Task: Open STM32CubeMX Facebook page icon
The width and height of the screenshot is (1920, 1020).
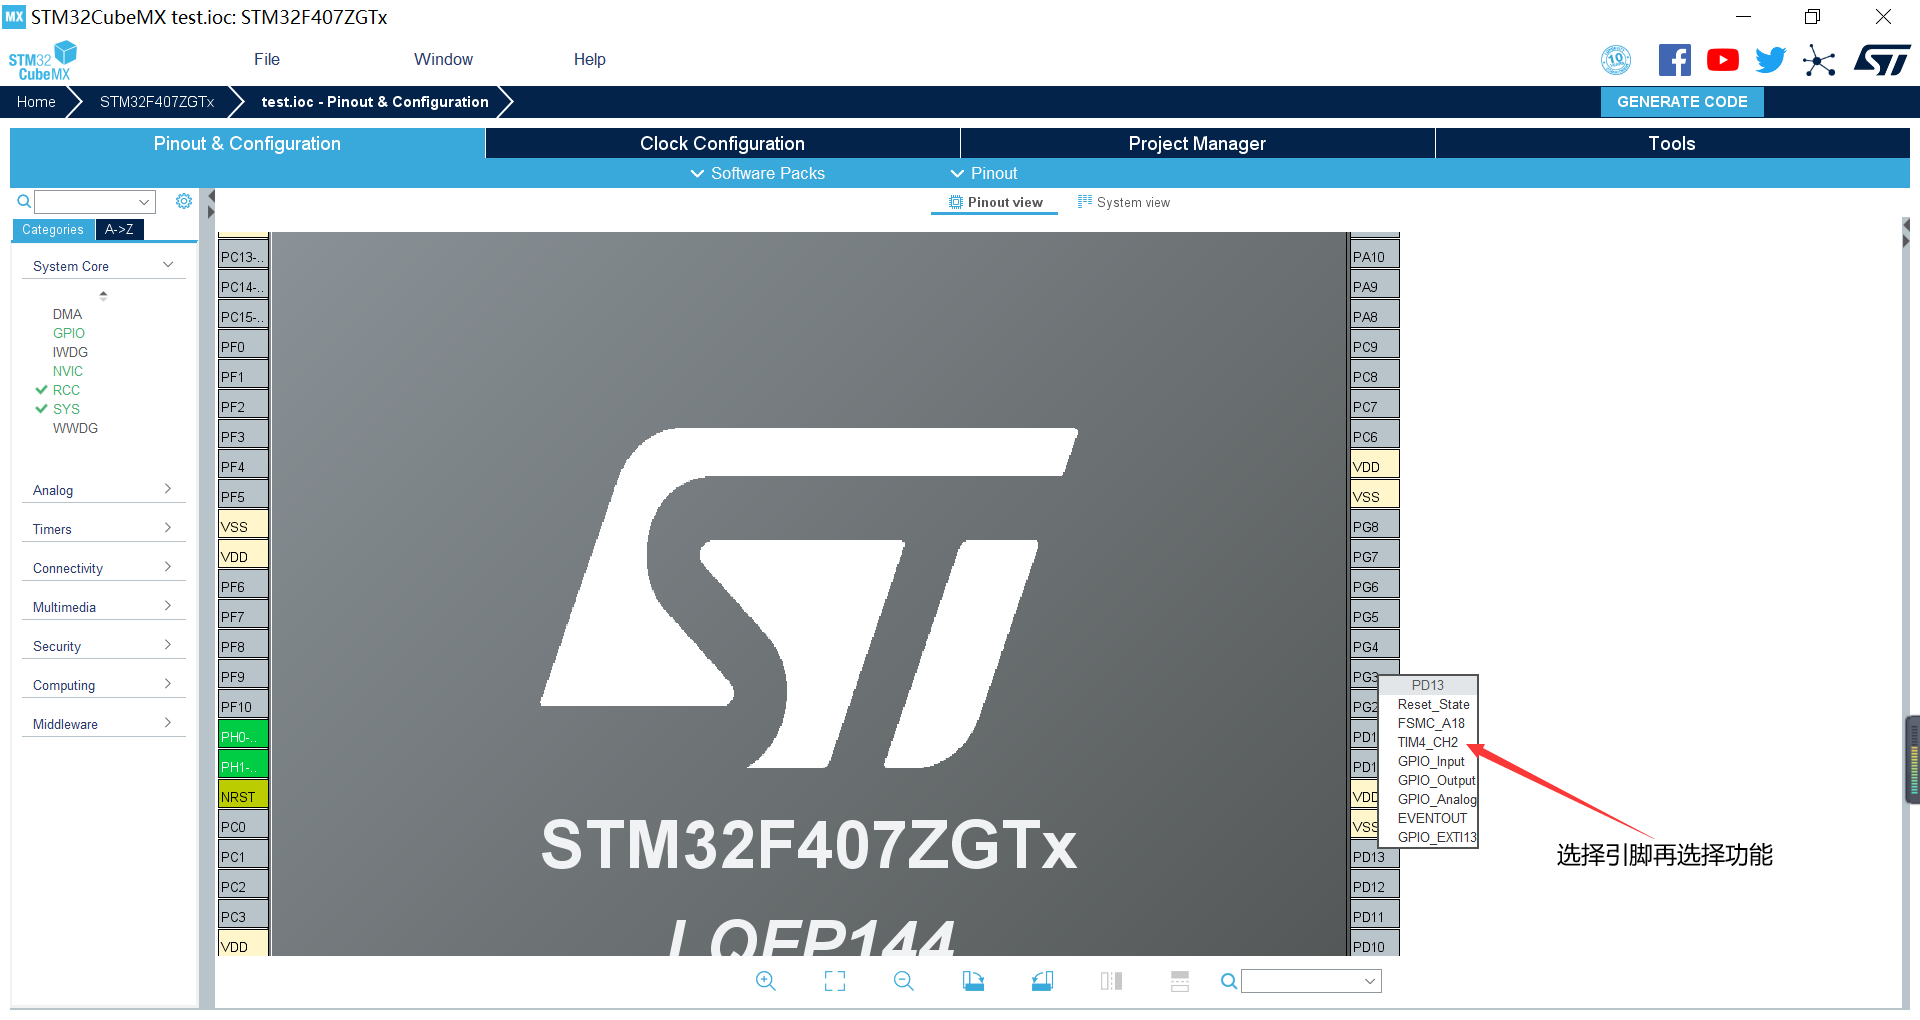Action: pyautogui.click(x=1675, y=59)
